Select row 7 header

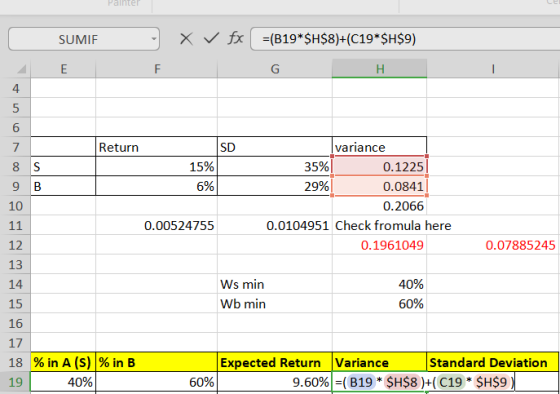pyautogui.click(x=15, y=147)
